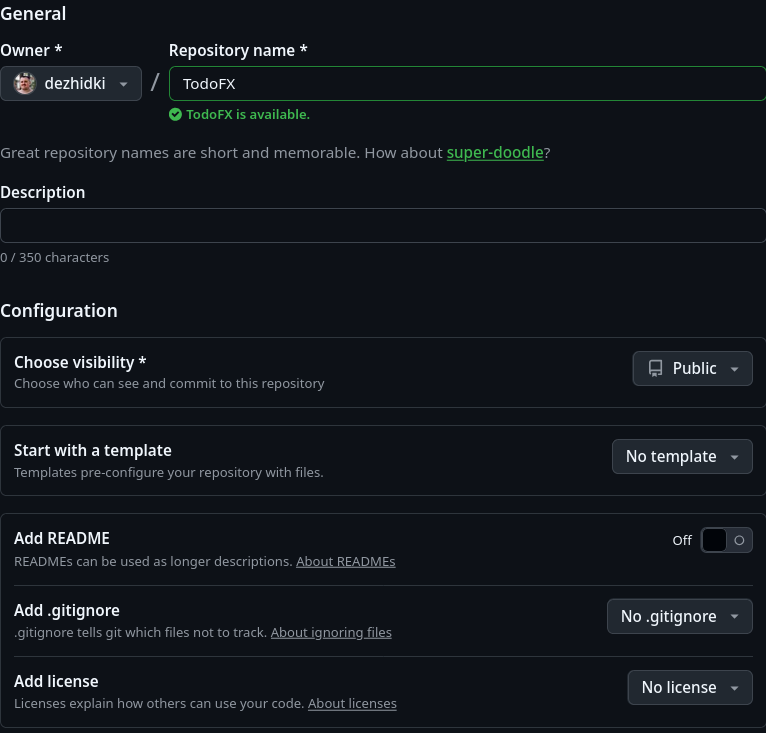Click the caret arrow on No template
The width and height of the screenshot is (766, 733).
(x=735, y=457)
